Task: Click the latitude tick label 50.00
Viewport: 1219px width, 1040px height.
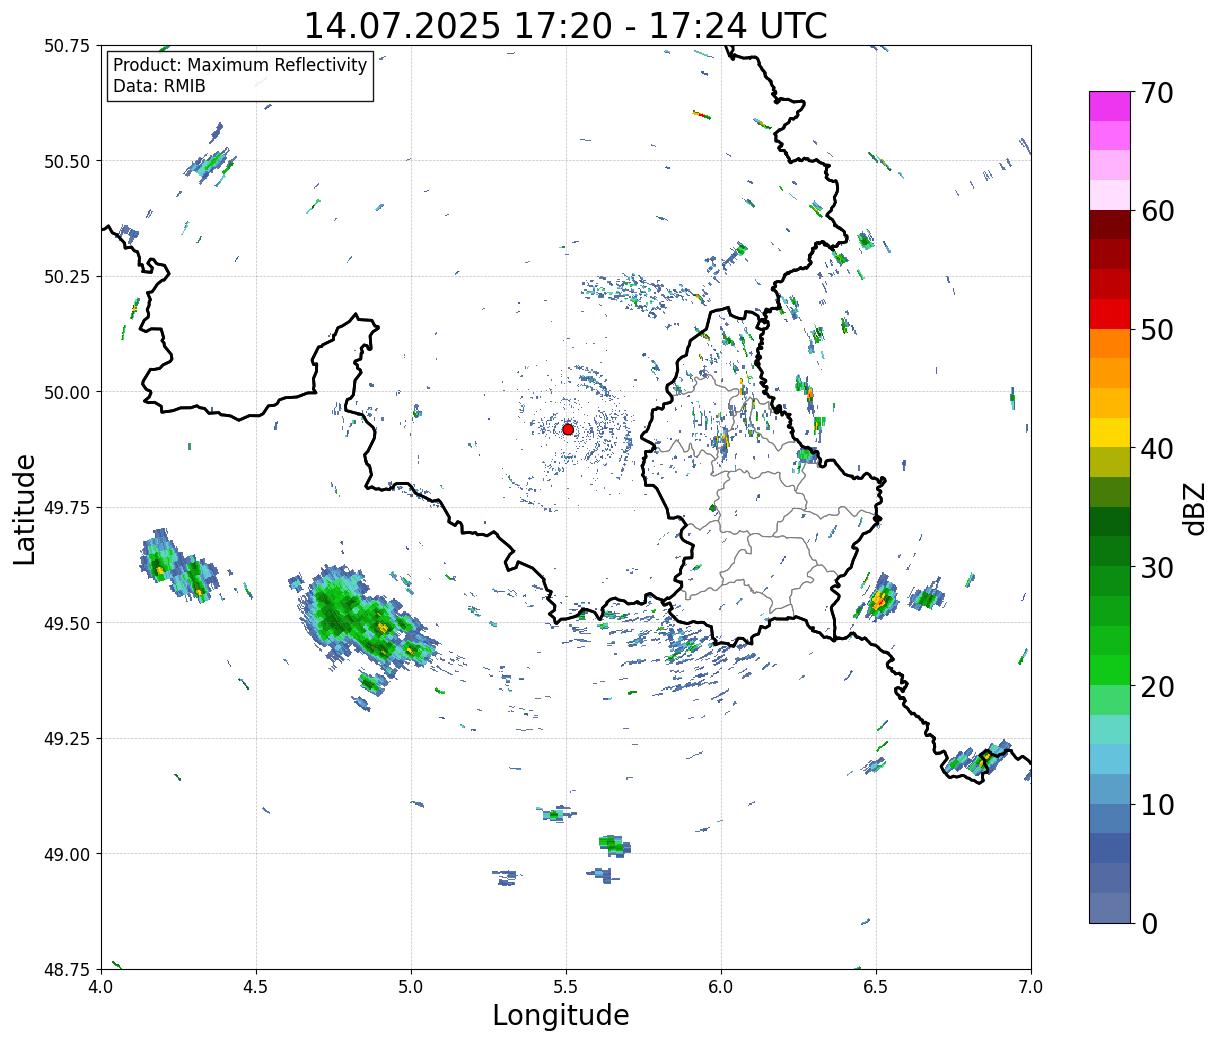Action: click(67, 392)
